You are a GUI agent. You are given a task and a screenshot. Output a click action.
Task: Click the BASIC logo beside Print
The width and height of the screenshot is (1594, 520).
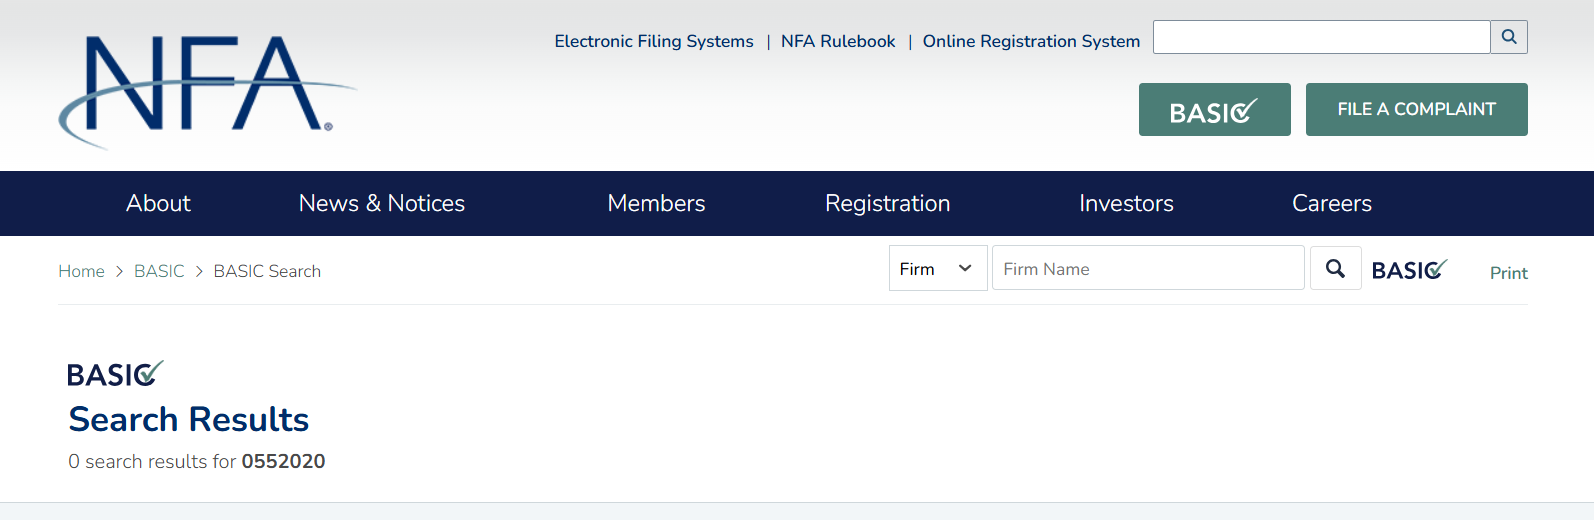coord(1409,270)
